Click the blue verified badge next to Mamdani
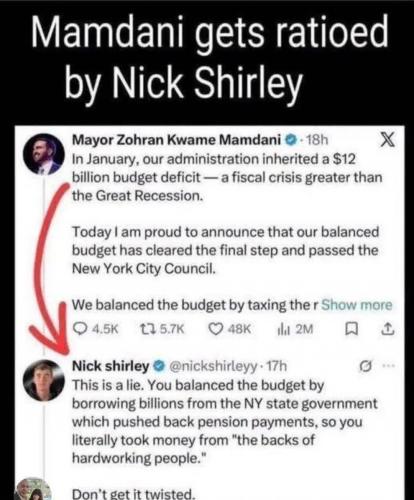 click(x=291, y=140)
